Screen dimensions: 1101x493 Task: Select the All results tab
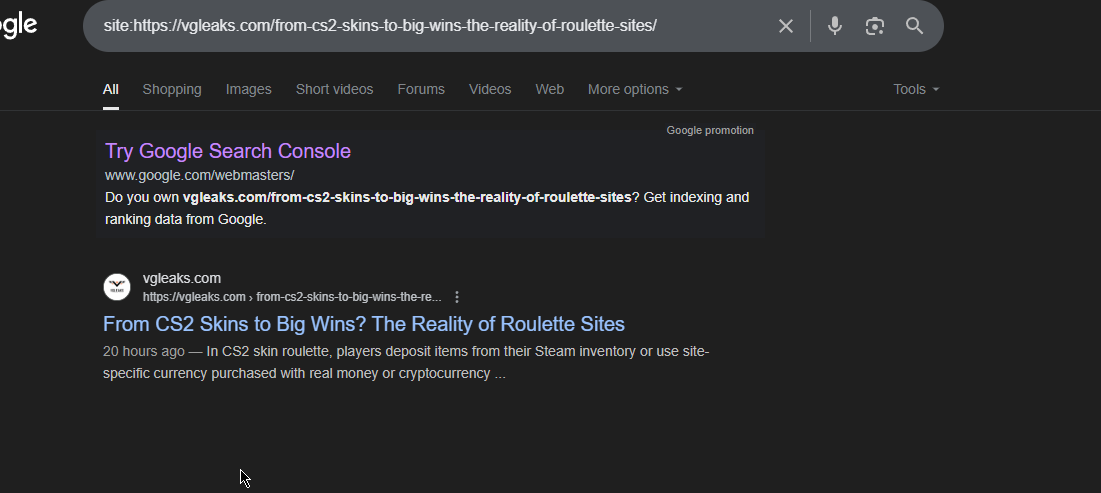[x=111, y=89]
